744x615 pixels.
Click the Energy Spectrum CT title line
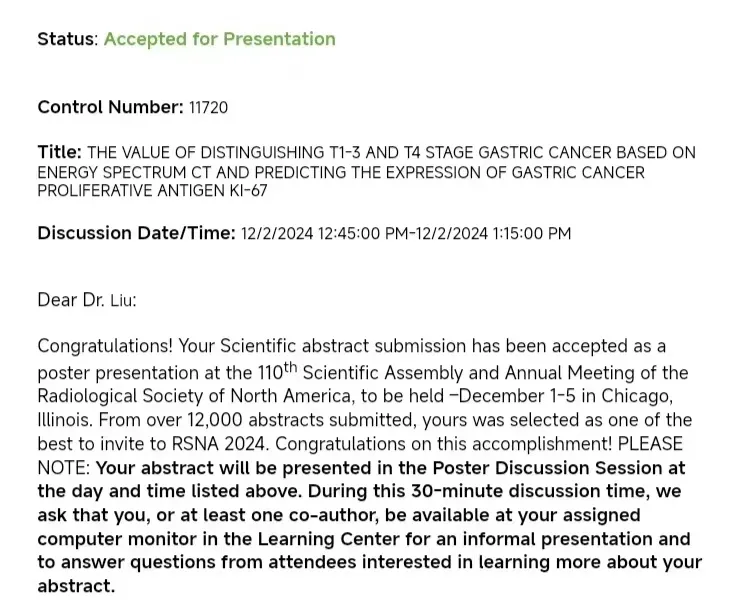coord(341,172)
